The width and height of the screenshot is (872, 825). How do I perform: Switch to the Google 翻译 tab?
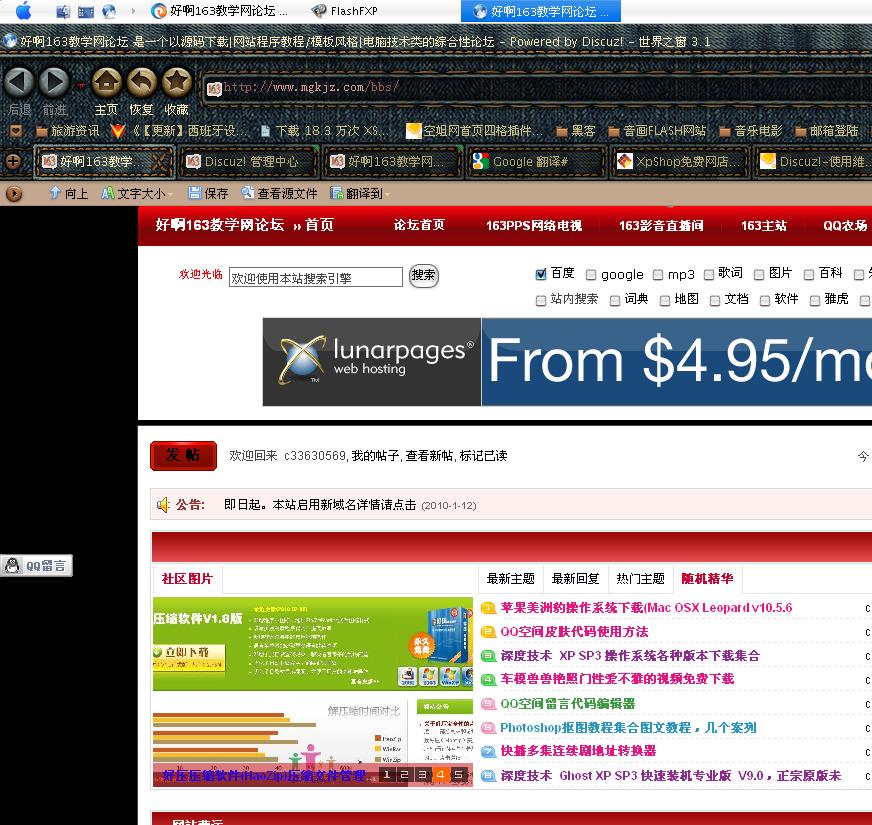point(534,162)
